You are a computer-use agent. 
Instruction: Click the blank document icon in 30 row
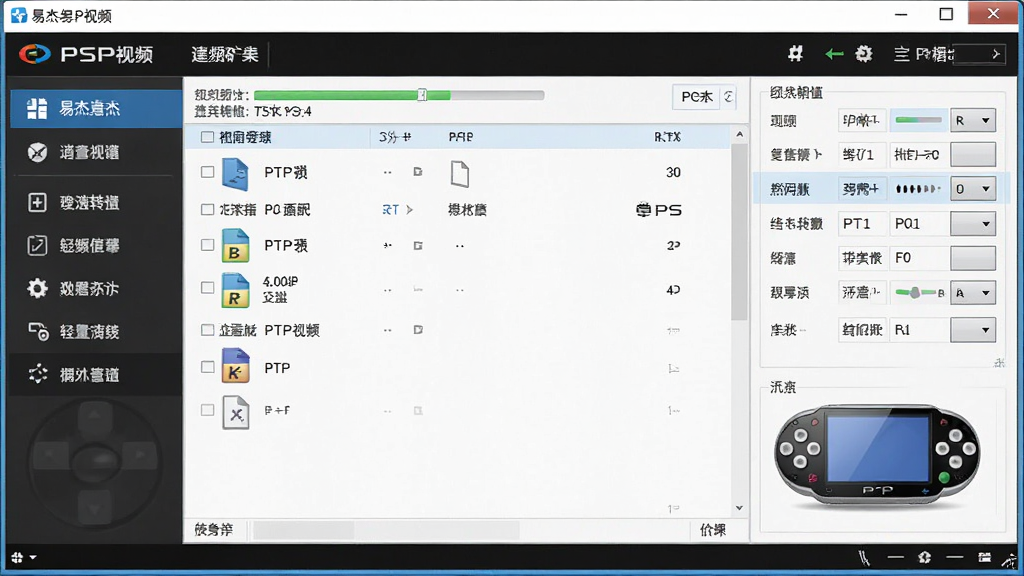(460, 174)
